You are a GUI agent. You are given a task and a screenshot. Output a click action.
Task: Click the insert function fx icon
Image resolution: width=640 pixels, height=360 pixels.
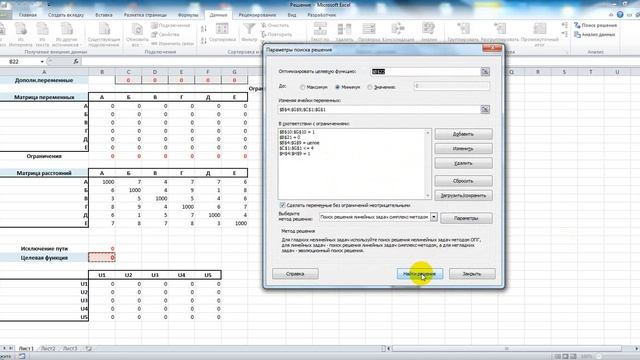pos(76,62)
